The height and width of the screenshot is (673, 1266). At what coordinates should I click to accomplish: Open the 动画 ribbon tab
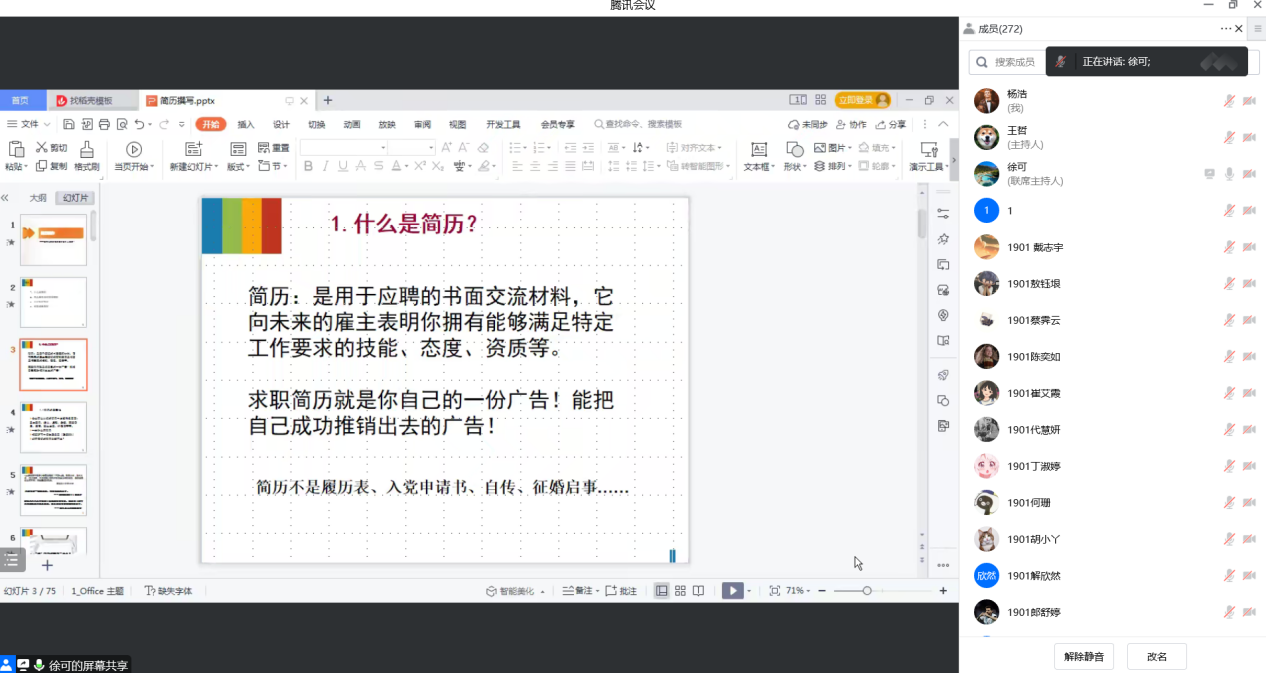(x=351, y=125)
